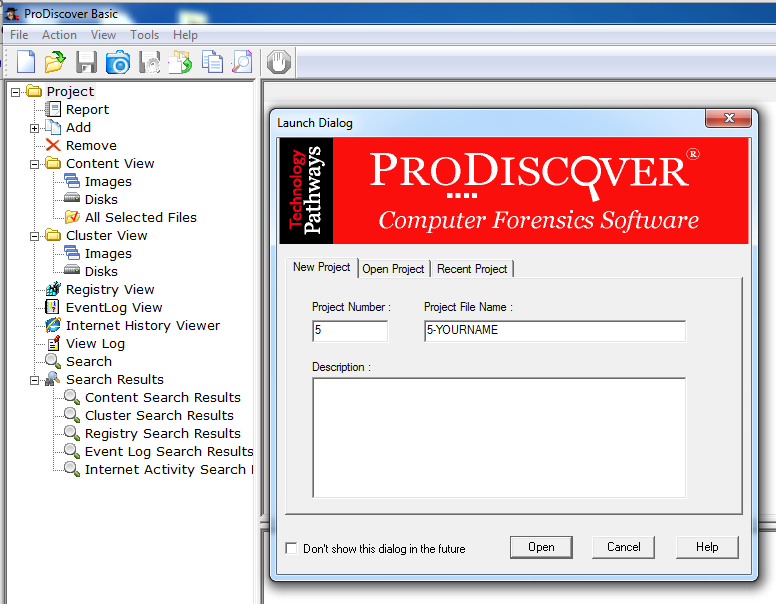Click the Cancel button in Launch Dialog
Viewport: 776px width, 604px height.
point(624,547)
